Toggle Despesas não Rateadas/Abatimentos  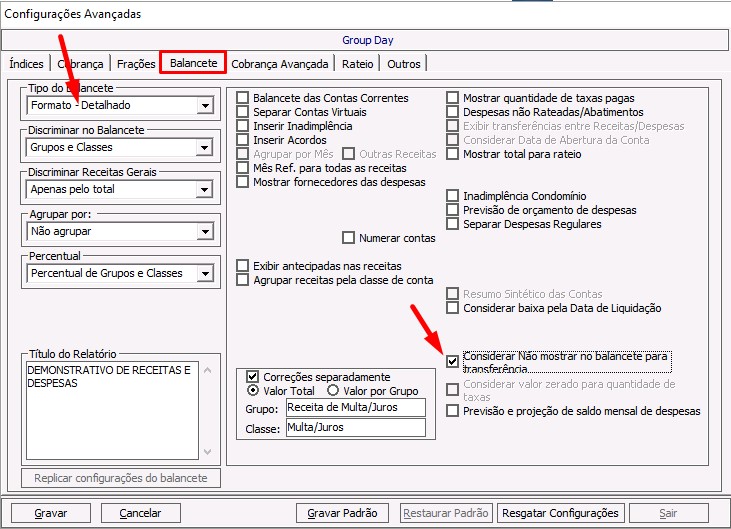[452, 112]
